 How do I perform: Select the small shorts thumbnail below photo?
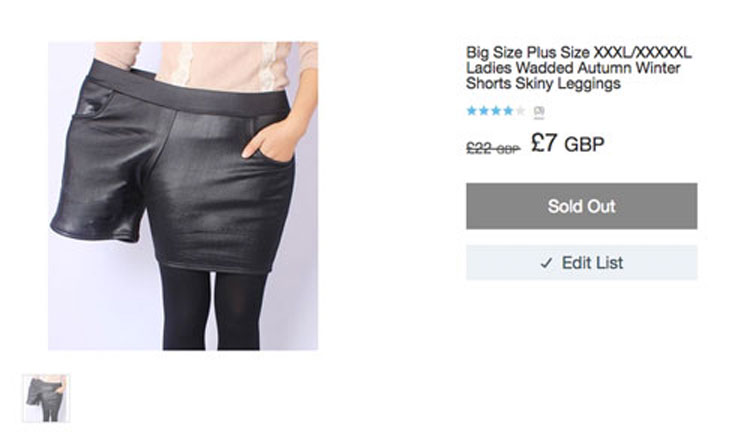pos(46,398)
